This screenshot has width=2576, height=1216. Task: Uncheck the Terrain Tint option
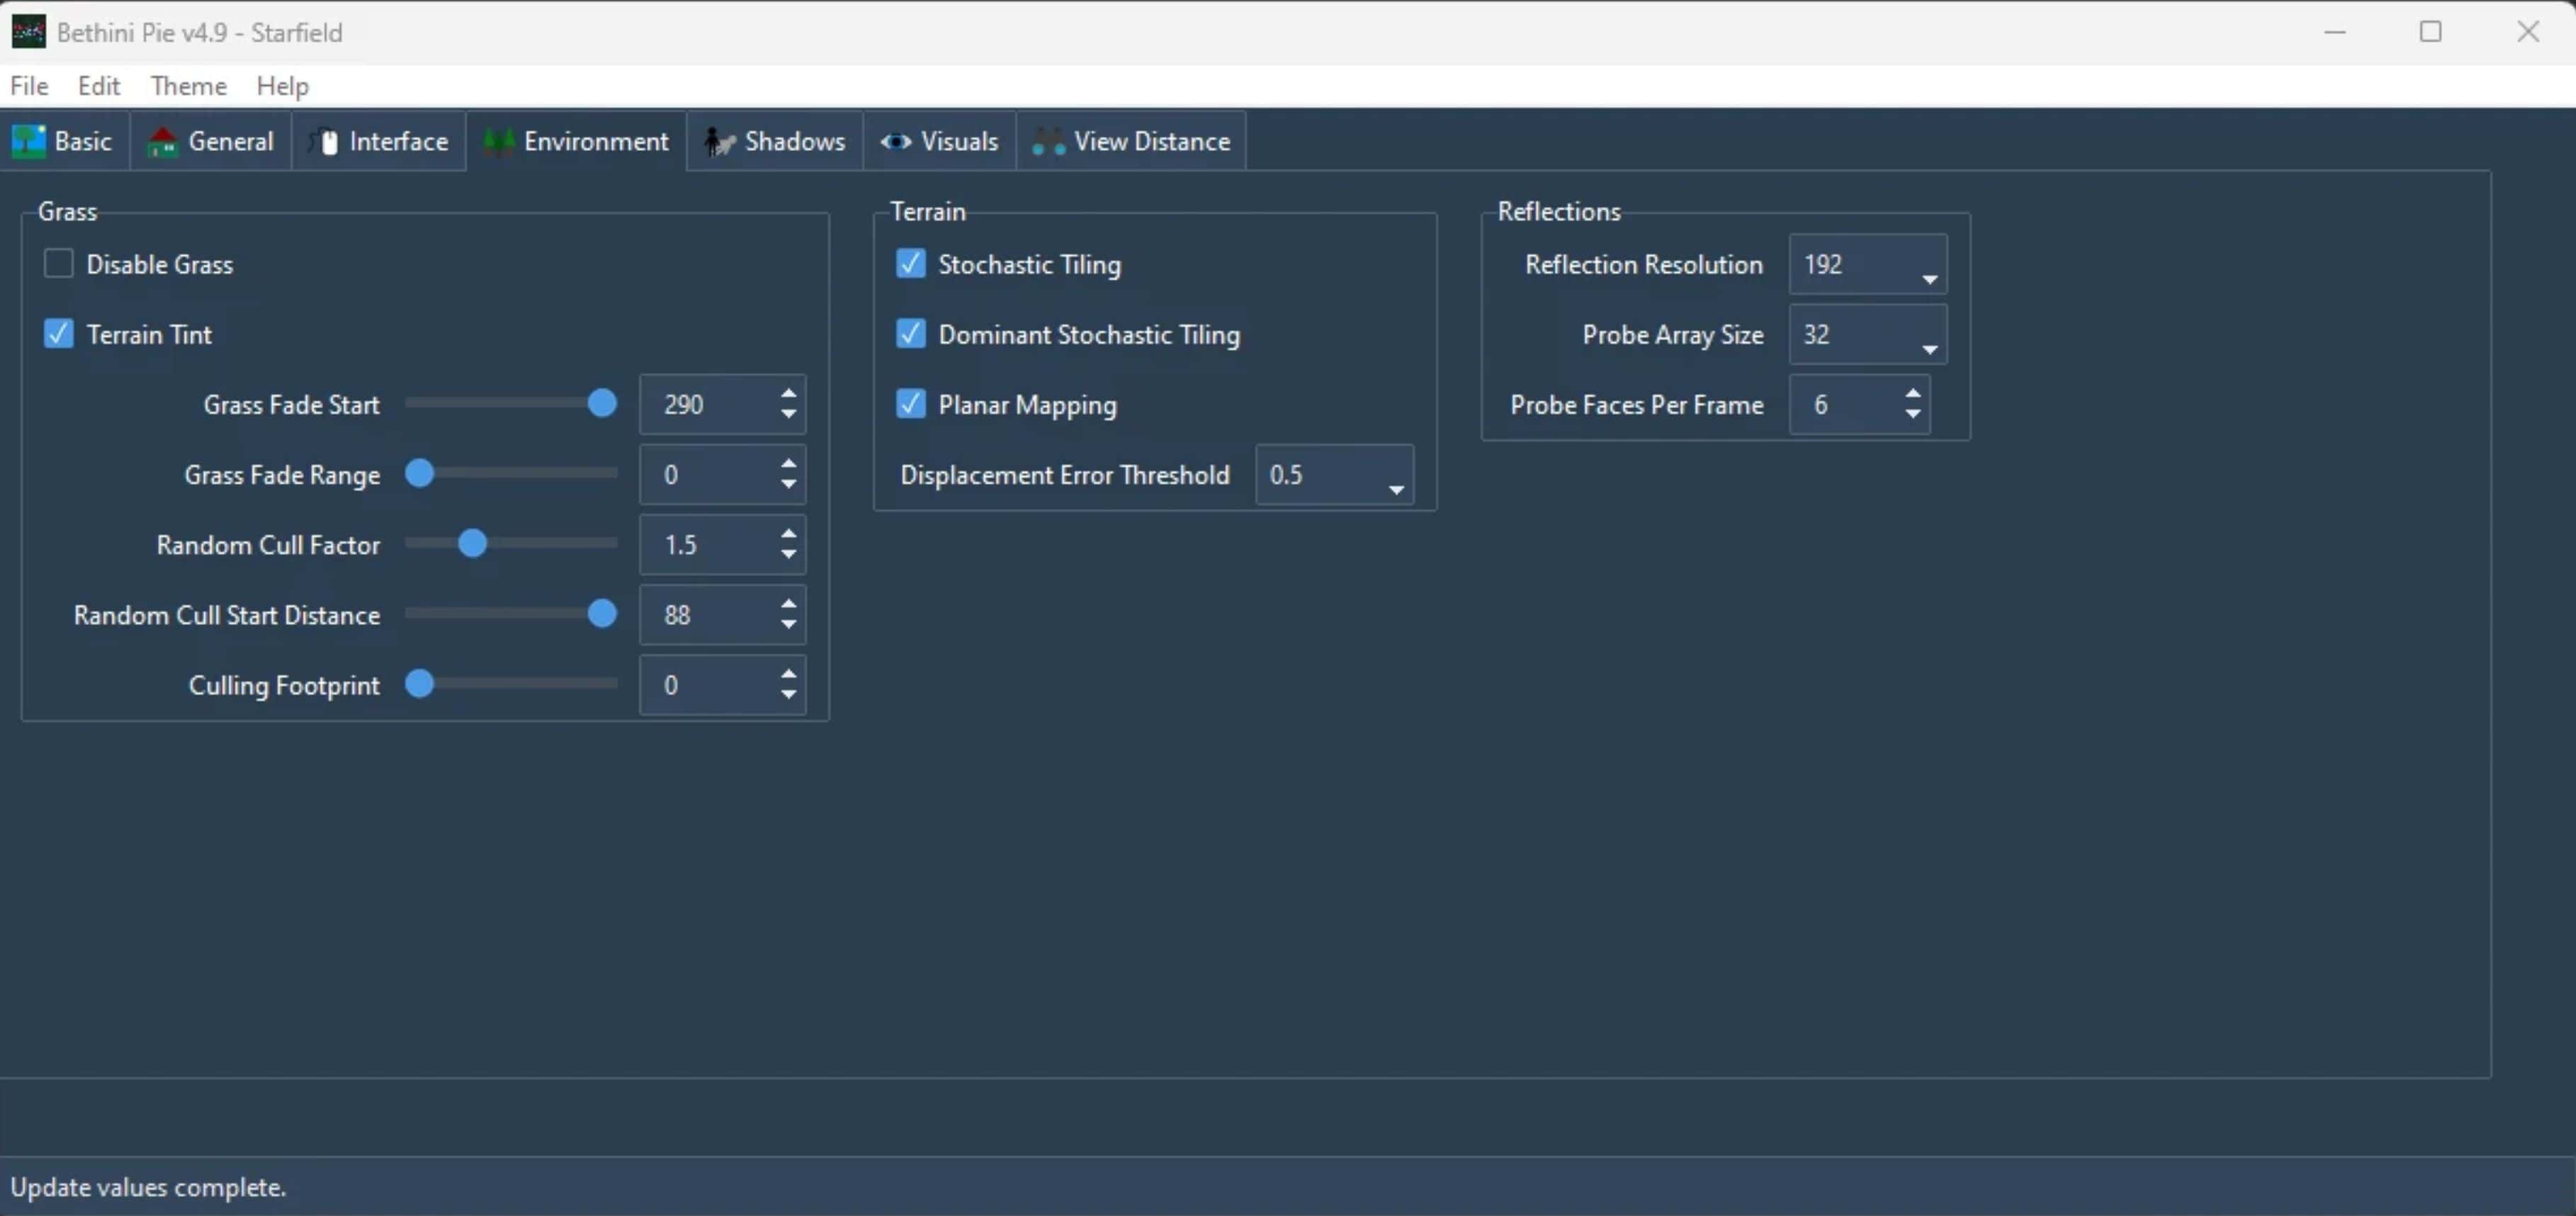[x=59, y=334]
